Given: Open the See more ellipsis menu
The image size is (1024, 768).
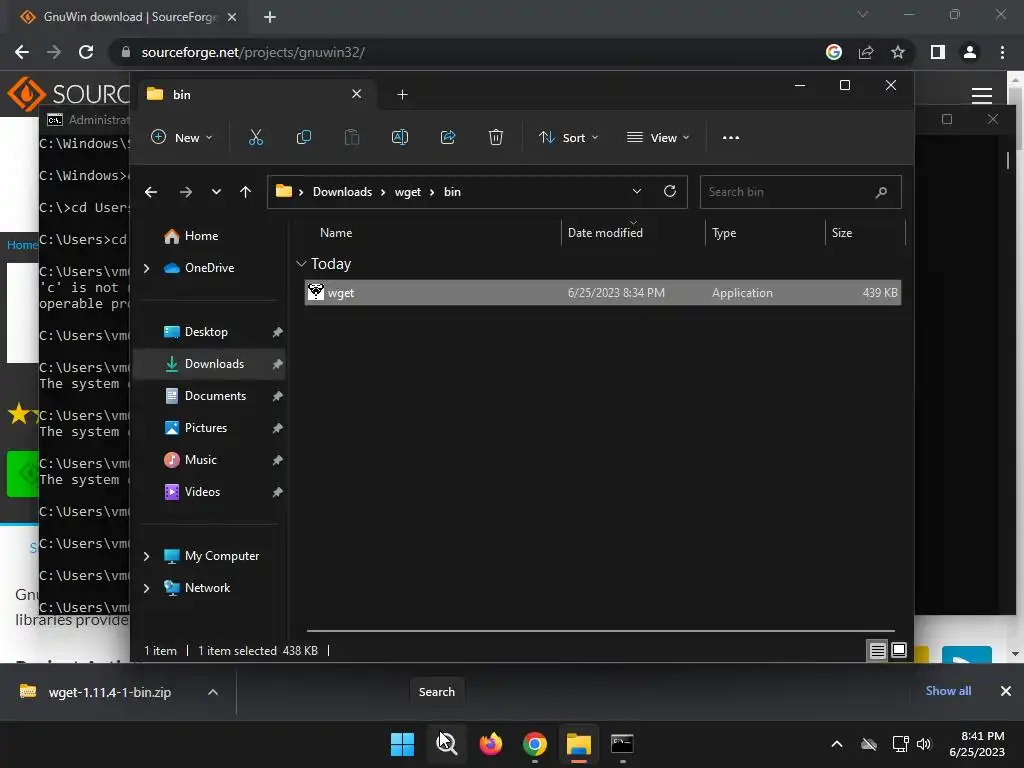Looking at the screenshot, I should click(x=731, y=138).
